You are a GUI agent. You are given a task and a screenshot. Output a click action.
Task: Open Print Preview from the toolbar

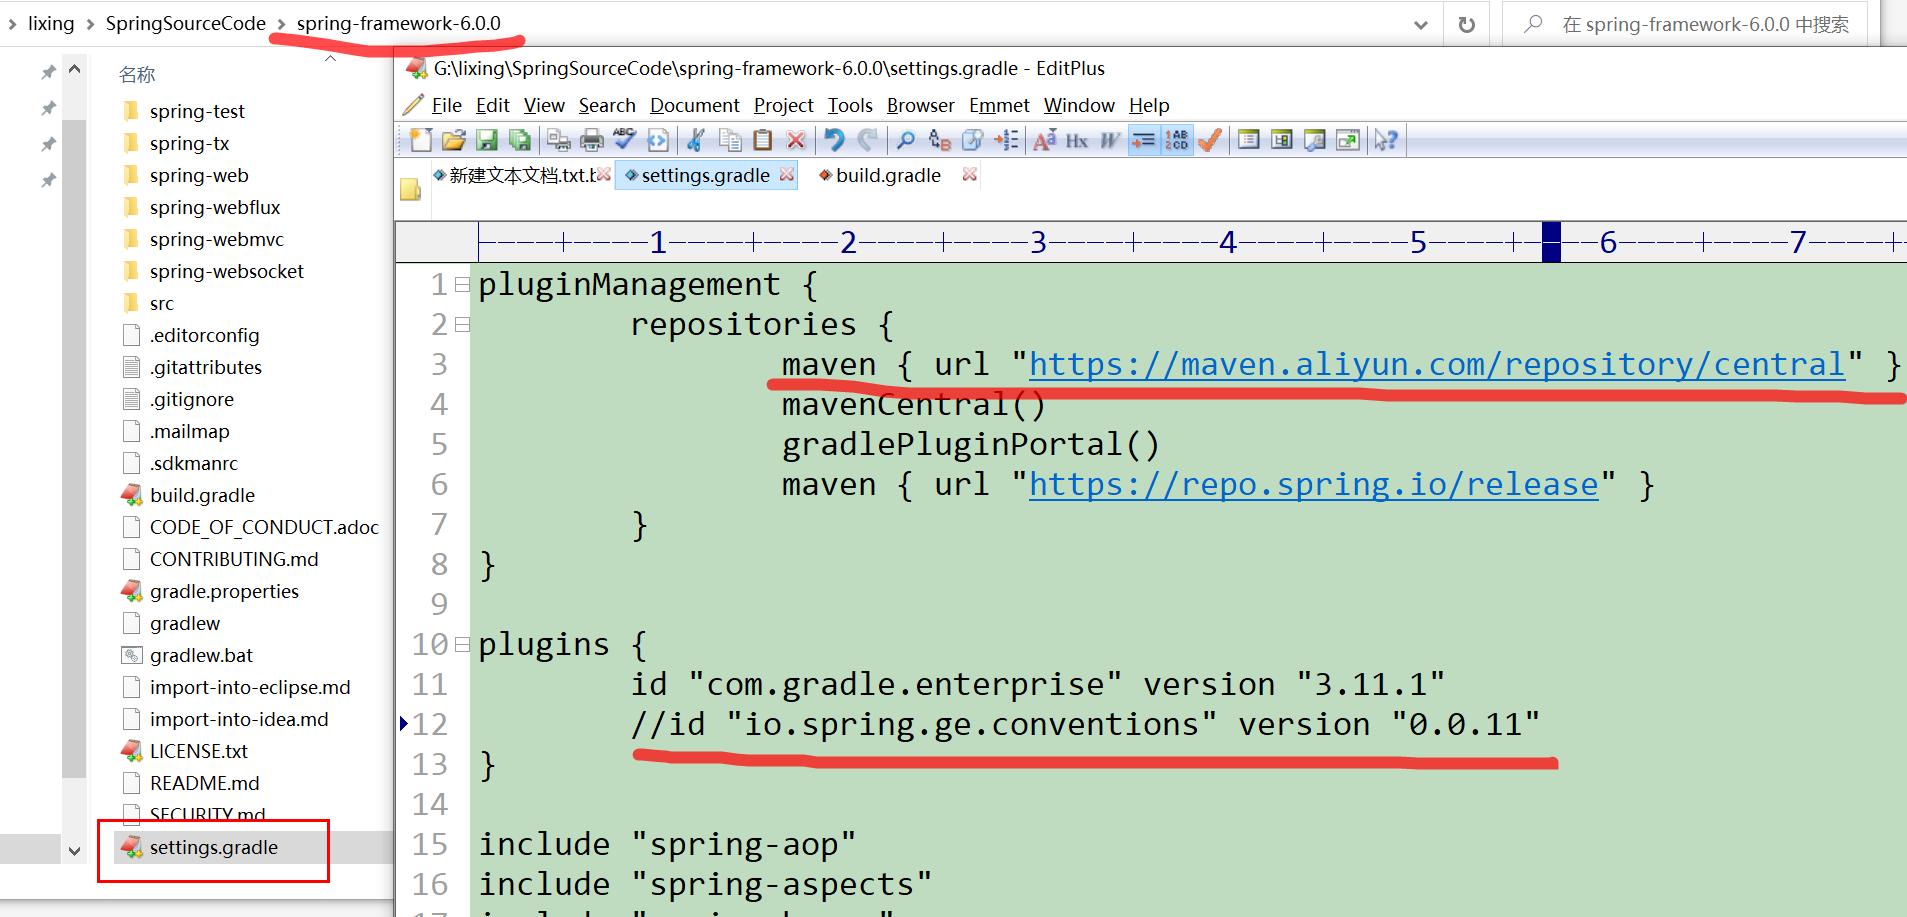point(559,140)
